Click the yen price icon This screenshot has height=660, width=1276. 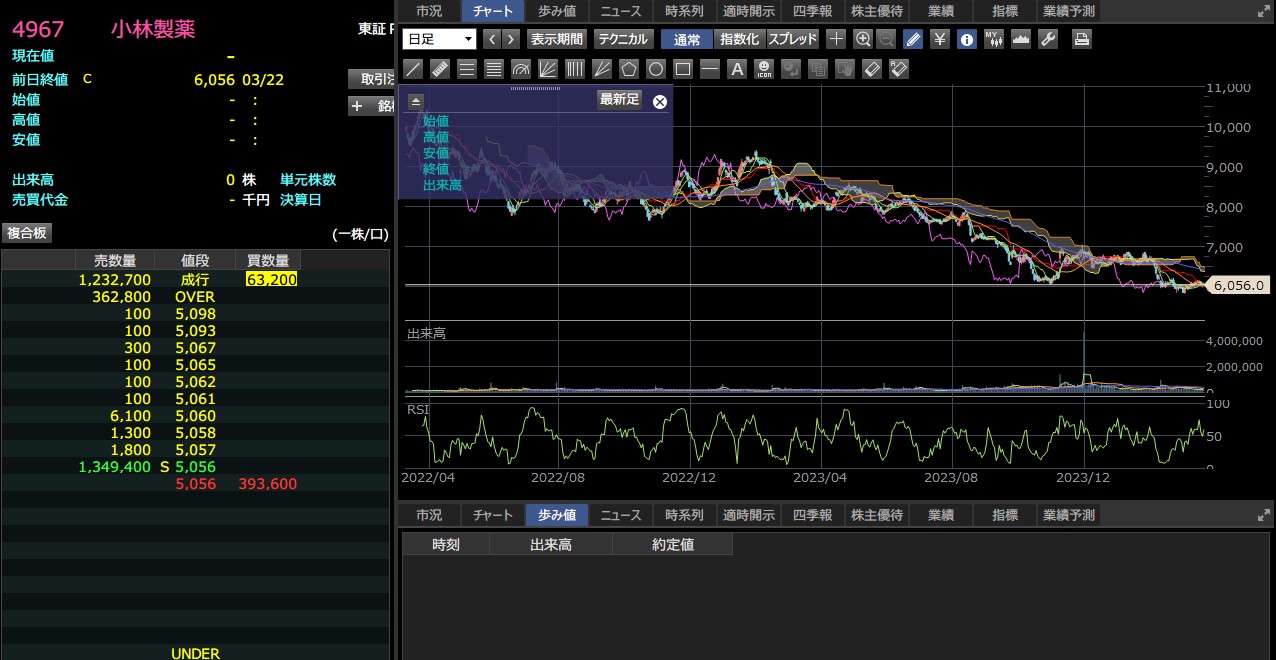coord(940,39)
